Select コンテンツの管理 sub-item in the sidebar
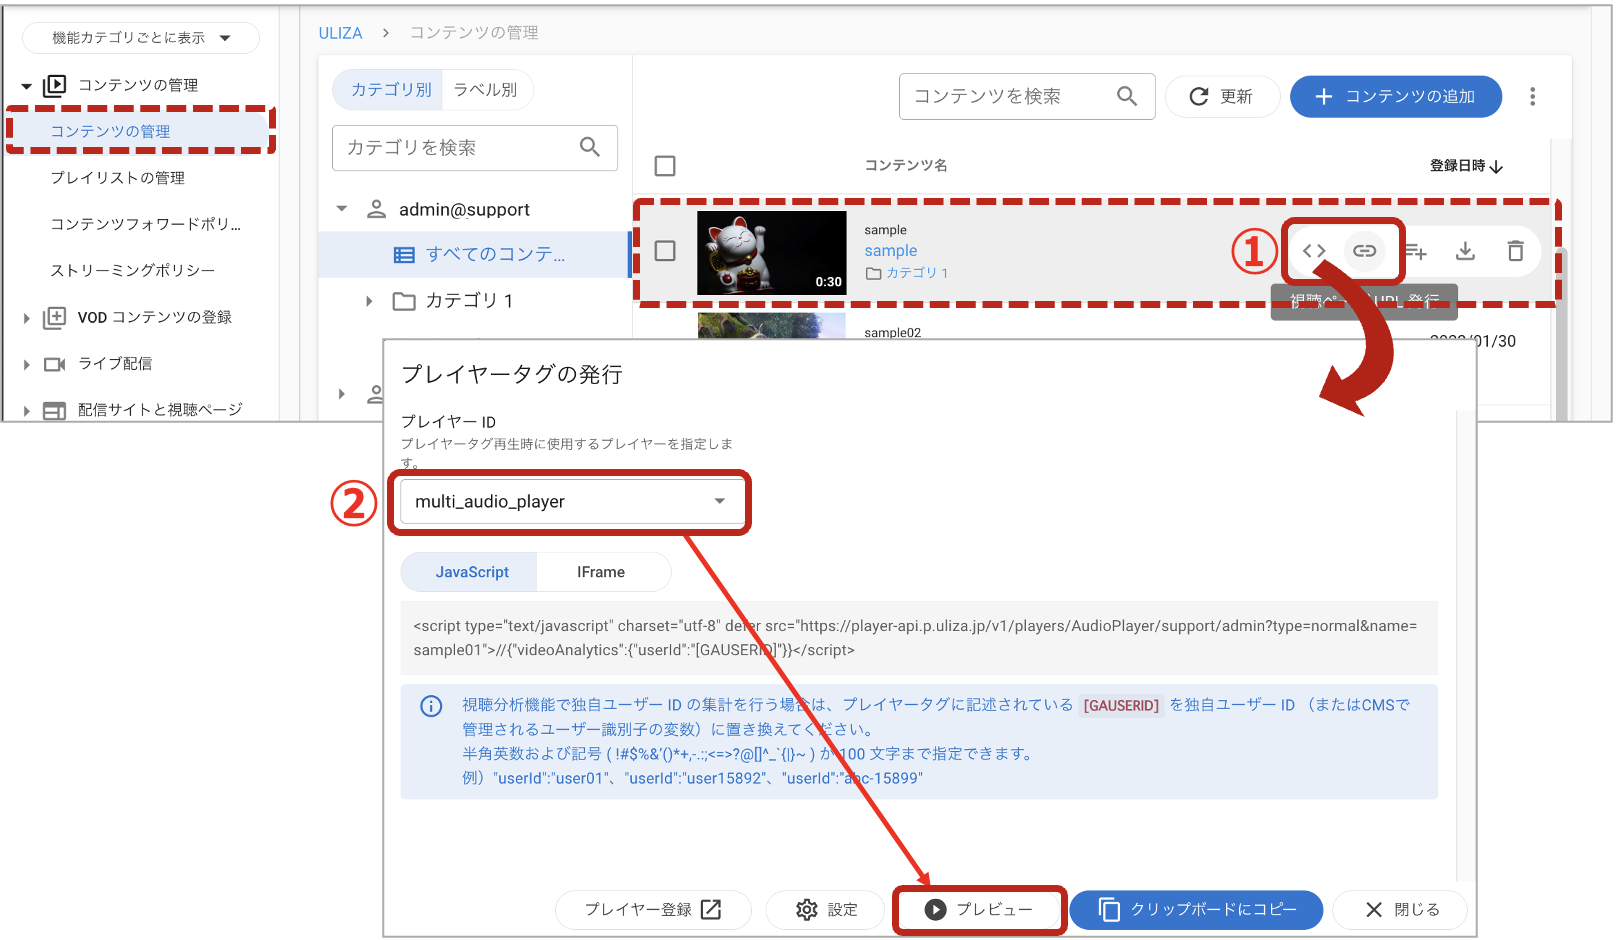The height and width of the screenshot is (940, 1618). point(140,131)
